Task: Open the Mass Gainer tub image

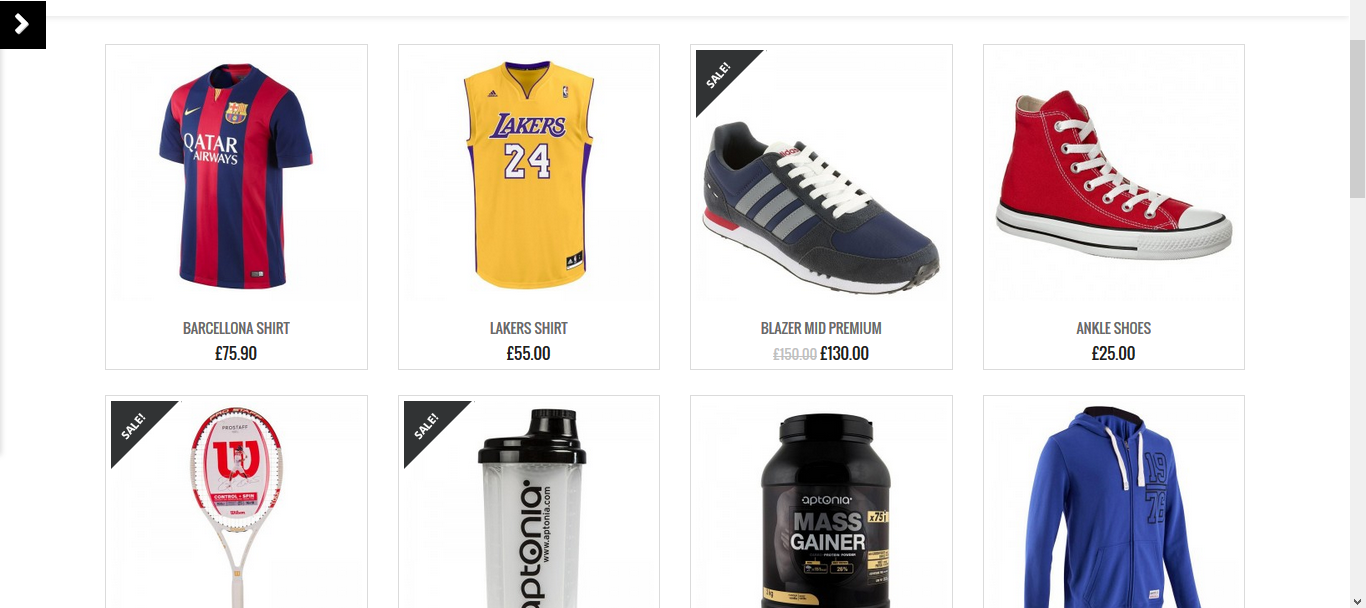Action: click(821, 504)
